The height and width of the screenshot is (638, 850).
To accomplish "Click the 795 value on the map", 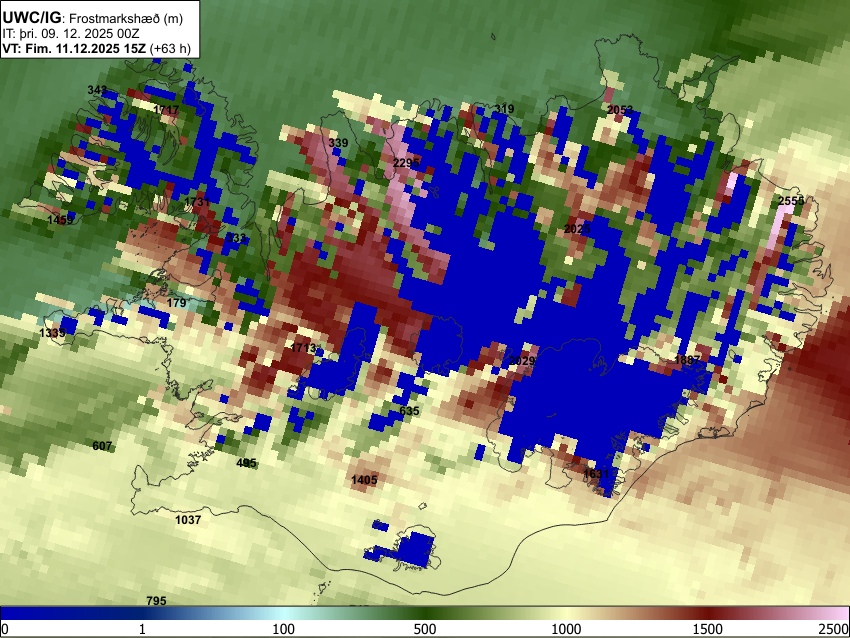I will coord(156,601).
